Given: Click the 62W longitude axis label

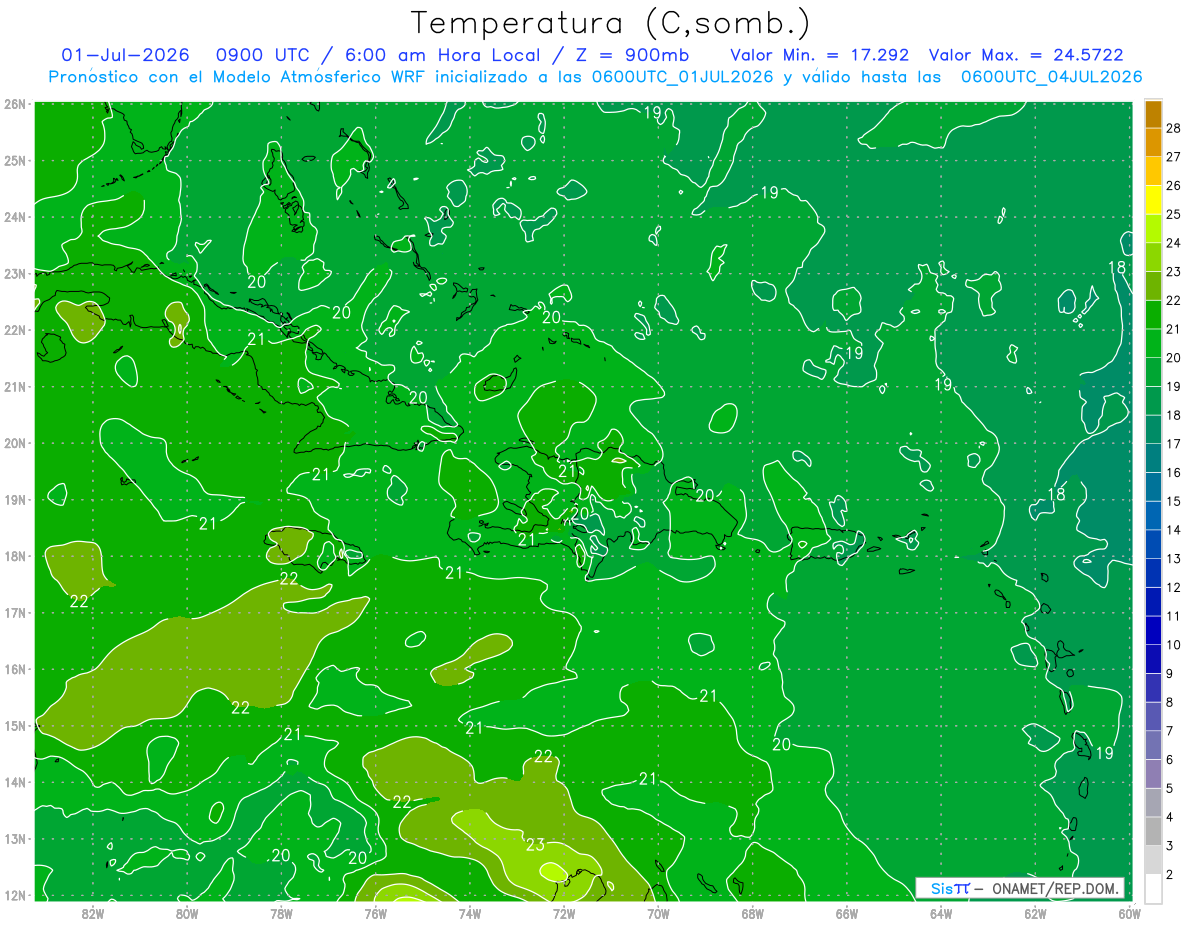Looking at the screenshot, I should click(1035, 912).
